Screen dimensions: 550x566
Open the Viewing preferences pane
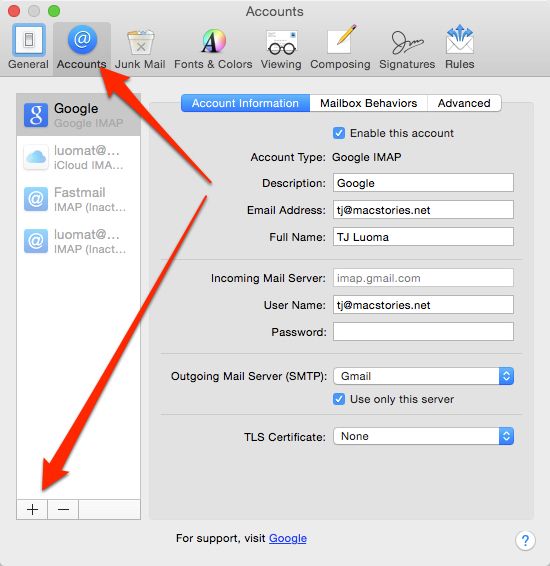click(281, 49)
